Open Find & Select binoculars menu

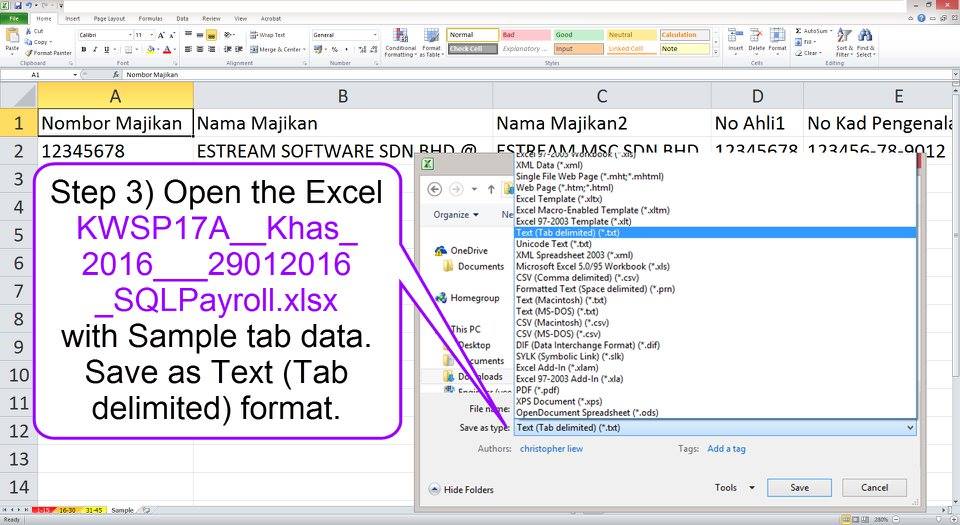pos(865,42)
